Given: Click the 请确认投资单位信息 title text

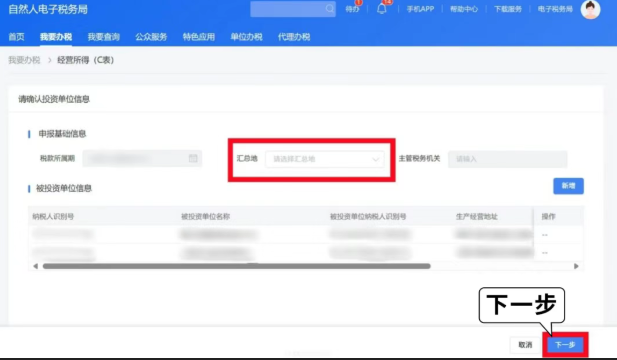Looking at the screenshot, I should pyautogui.click(x=54, y=99).
